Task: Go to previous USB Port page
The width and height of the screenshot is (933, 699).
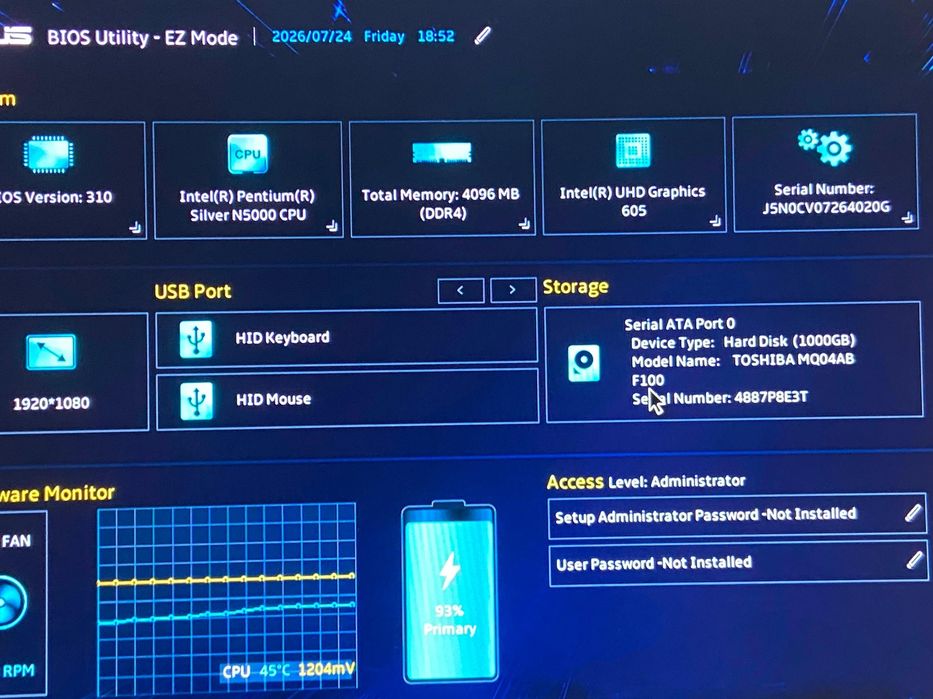Action: (461, 290)
